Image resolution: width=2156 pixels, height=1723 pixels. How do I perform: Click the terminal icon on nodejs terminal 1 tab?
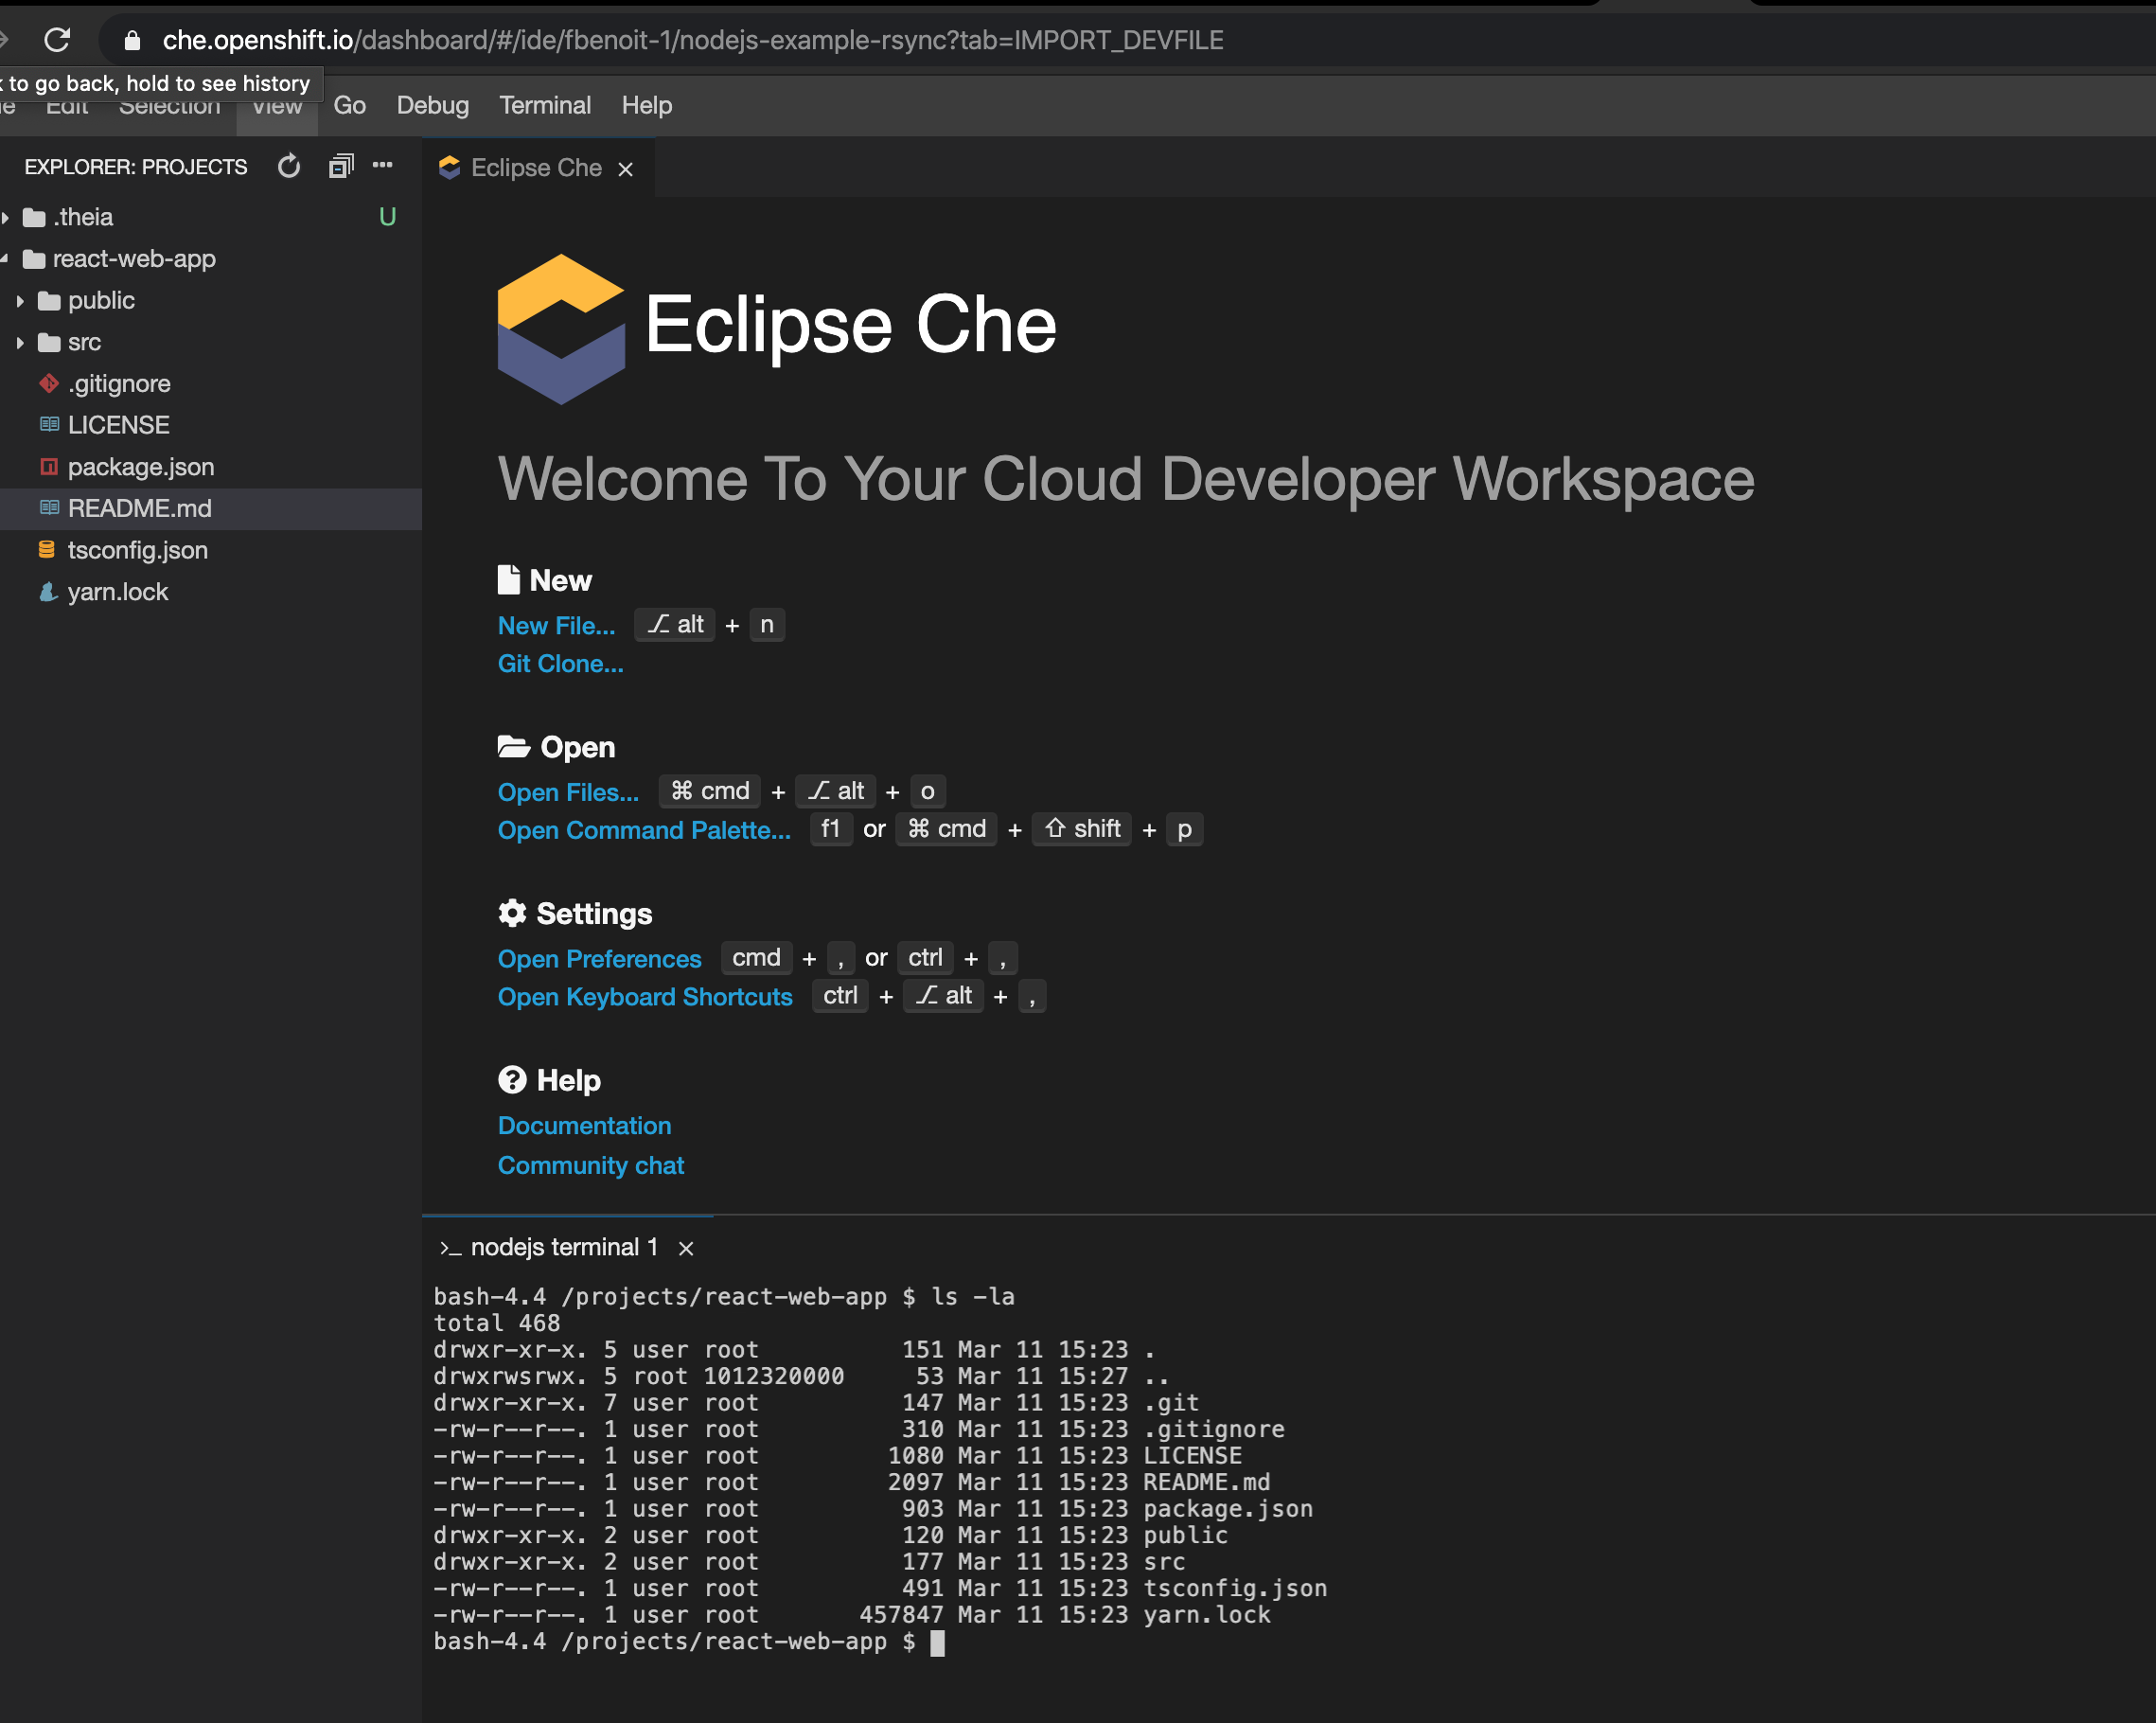point(452,1247)
